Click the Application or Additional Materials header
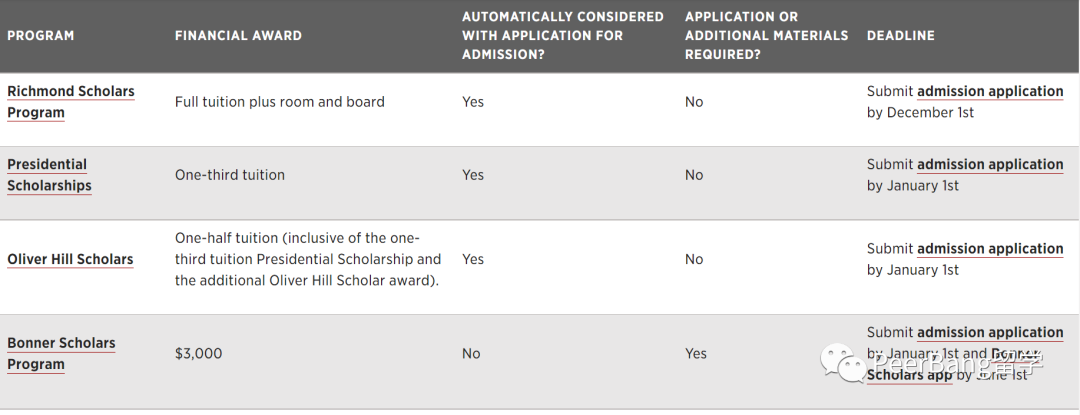The height and width of the screenshot is (415, 1080). point(767,36)
